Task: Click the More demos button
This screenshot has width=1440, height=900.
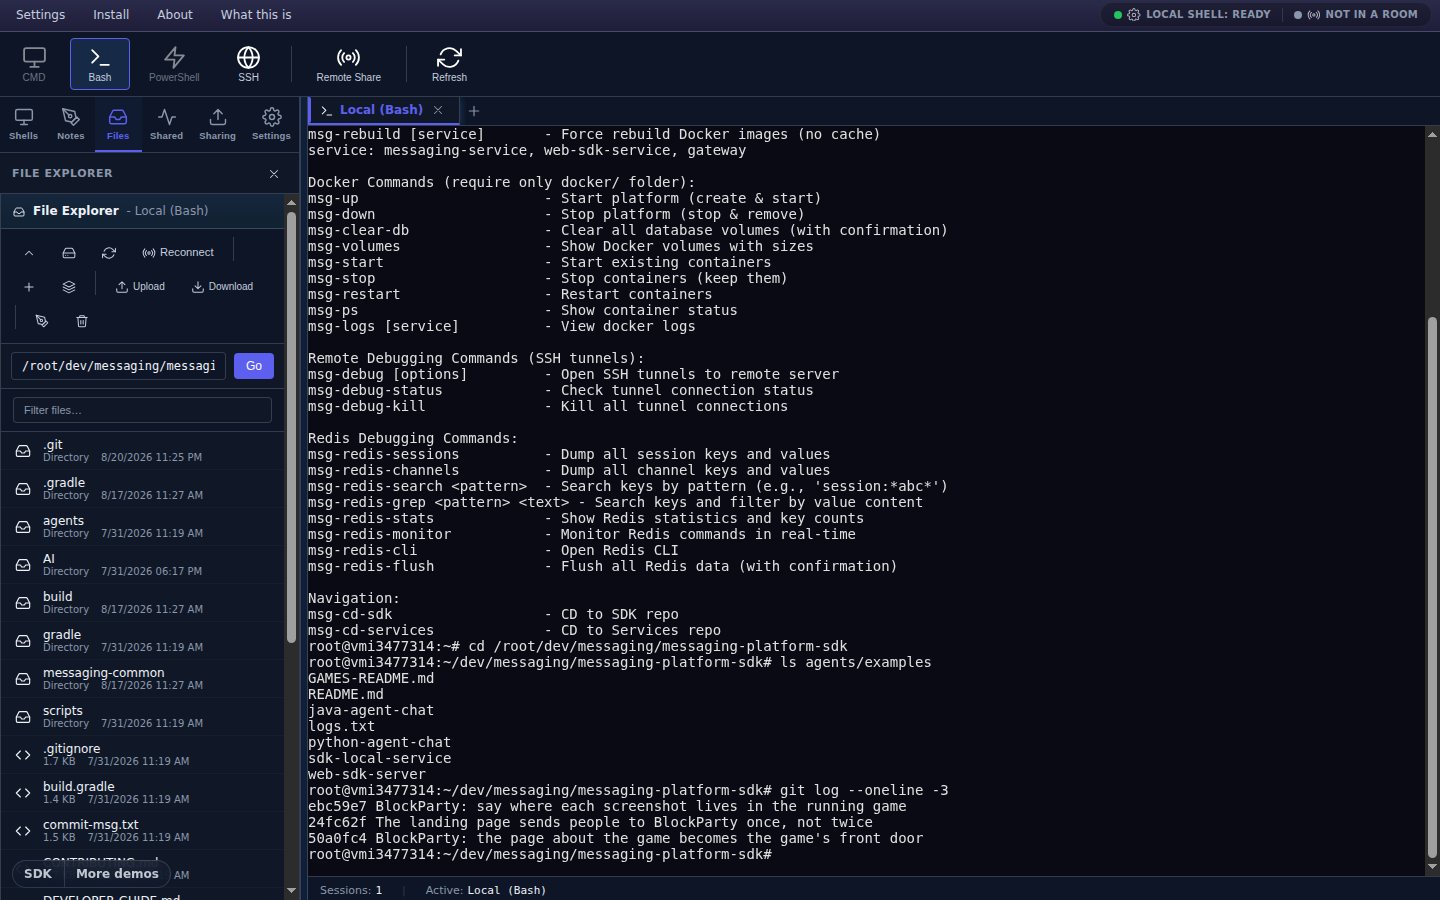Action: click(117, 874)
